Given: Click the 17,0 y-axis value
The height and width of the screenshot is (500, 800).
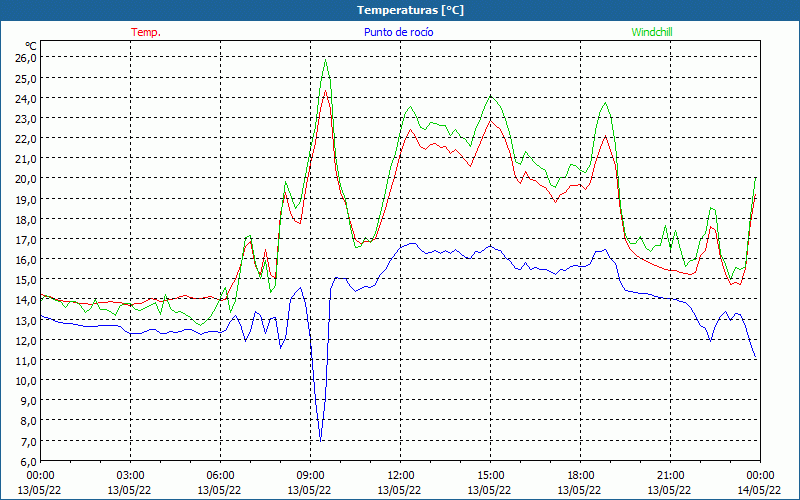Looking at the screenshot, I should click(x=26, y=239).
